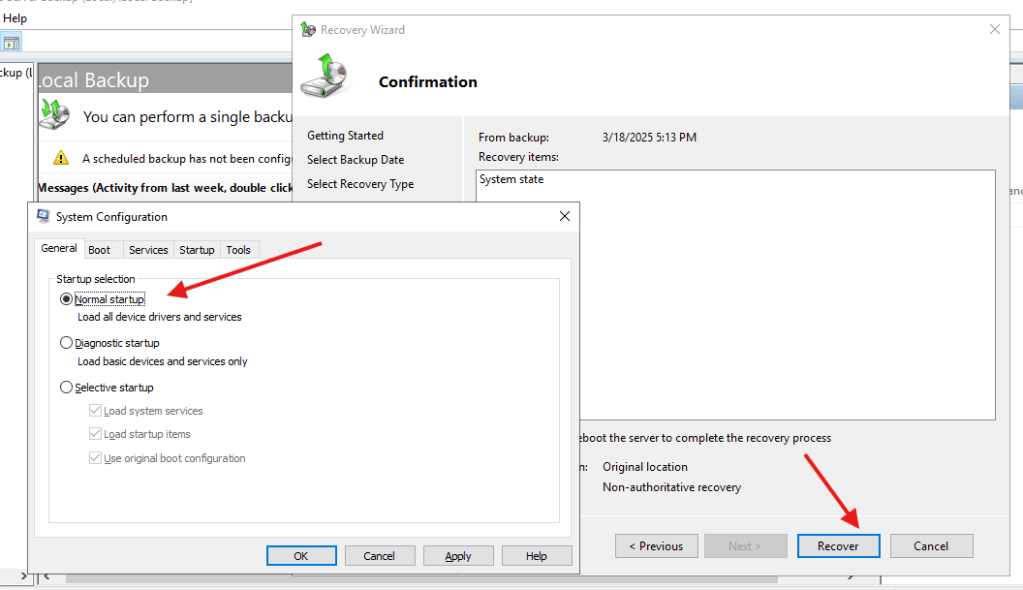Toggle the Load system services checkbox

(95, 411)
